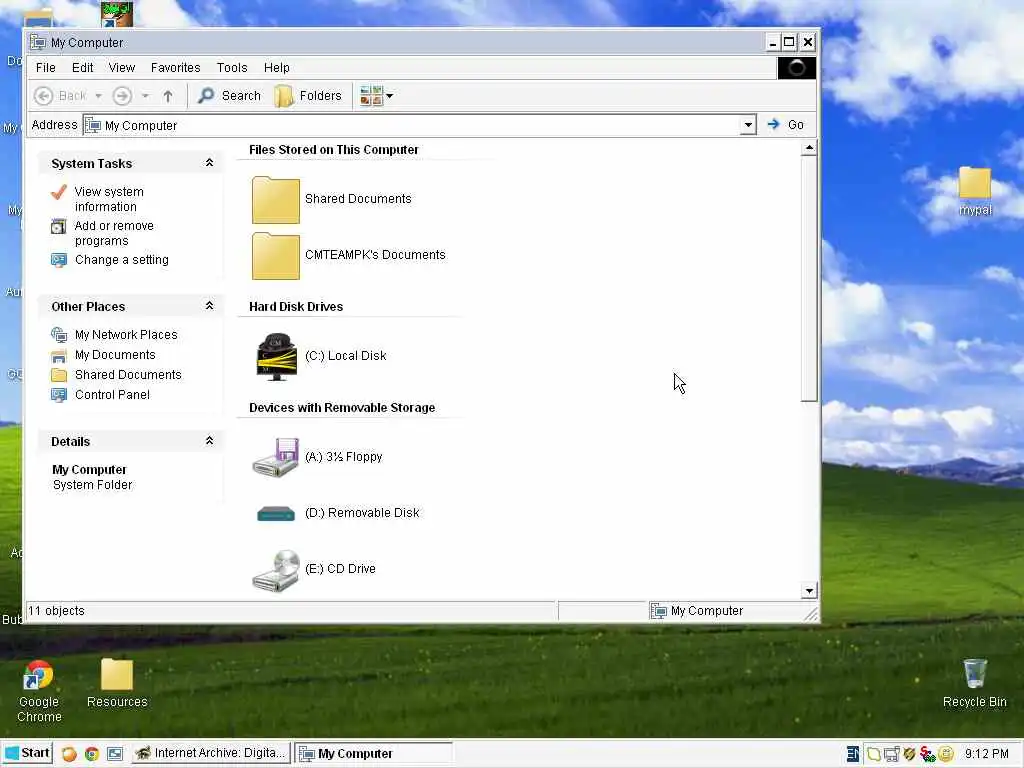
Task: Expand the Address bar dropdown
Action: point(748,125)
